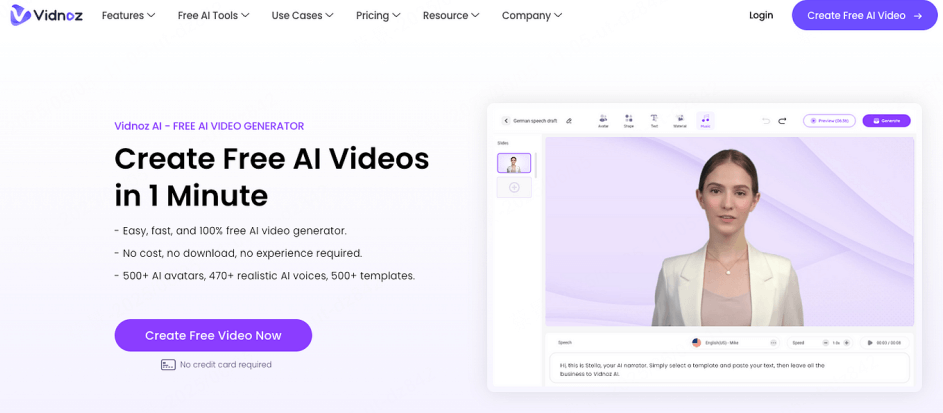
Task: Increase speech speed with plus
Action: [x=847, y=343]
